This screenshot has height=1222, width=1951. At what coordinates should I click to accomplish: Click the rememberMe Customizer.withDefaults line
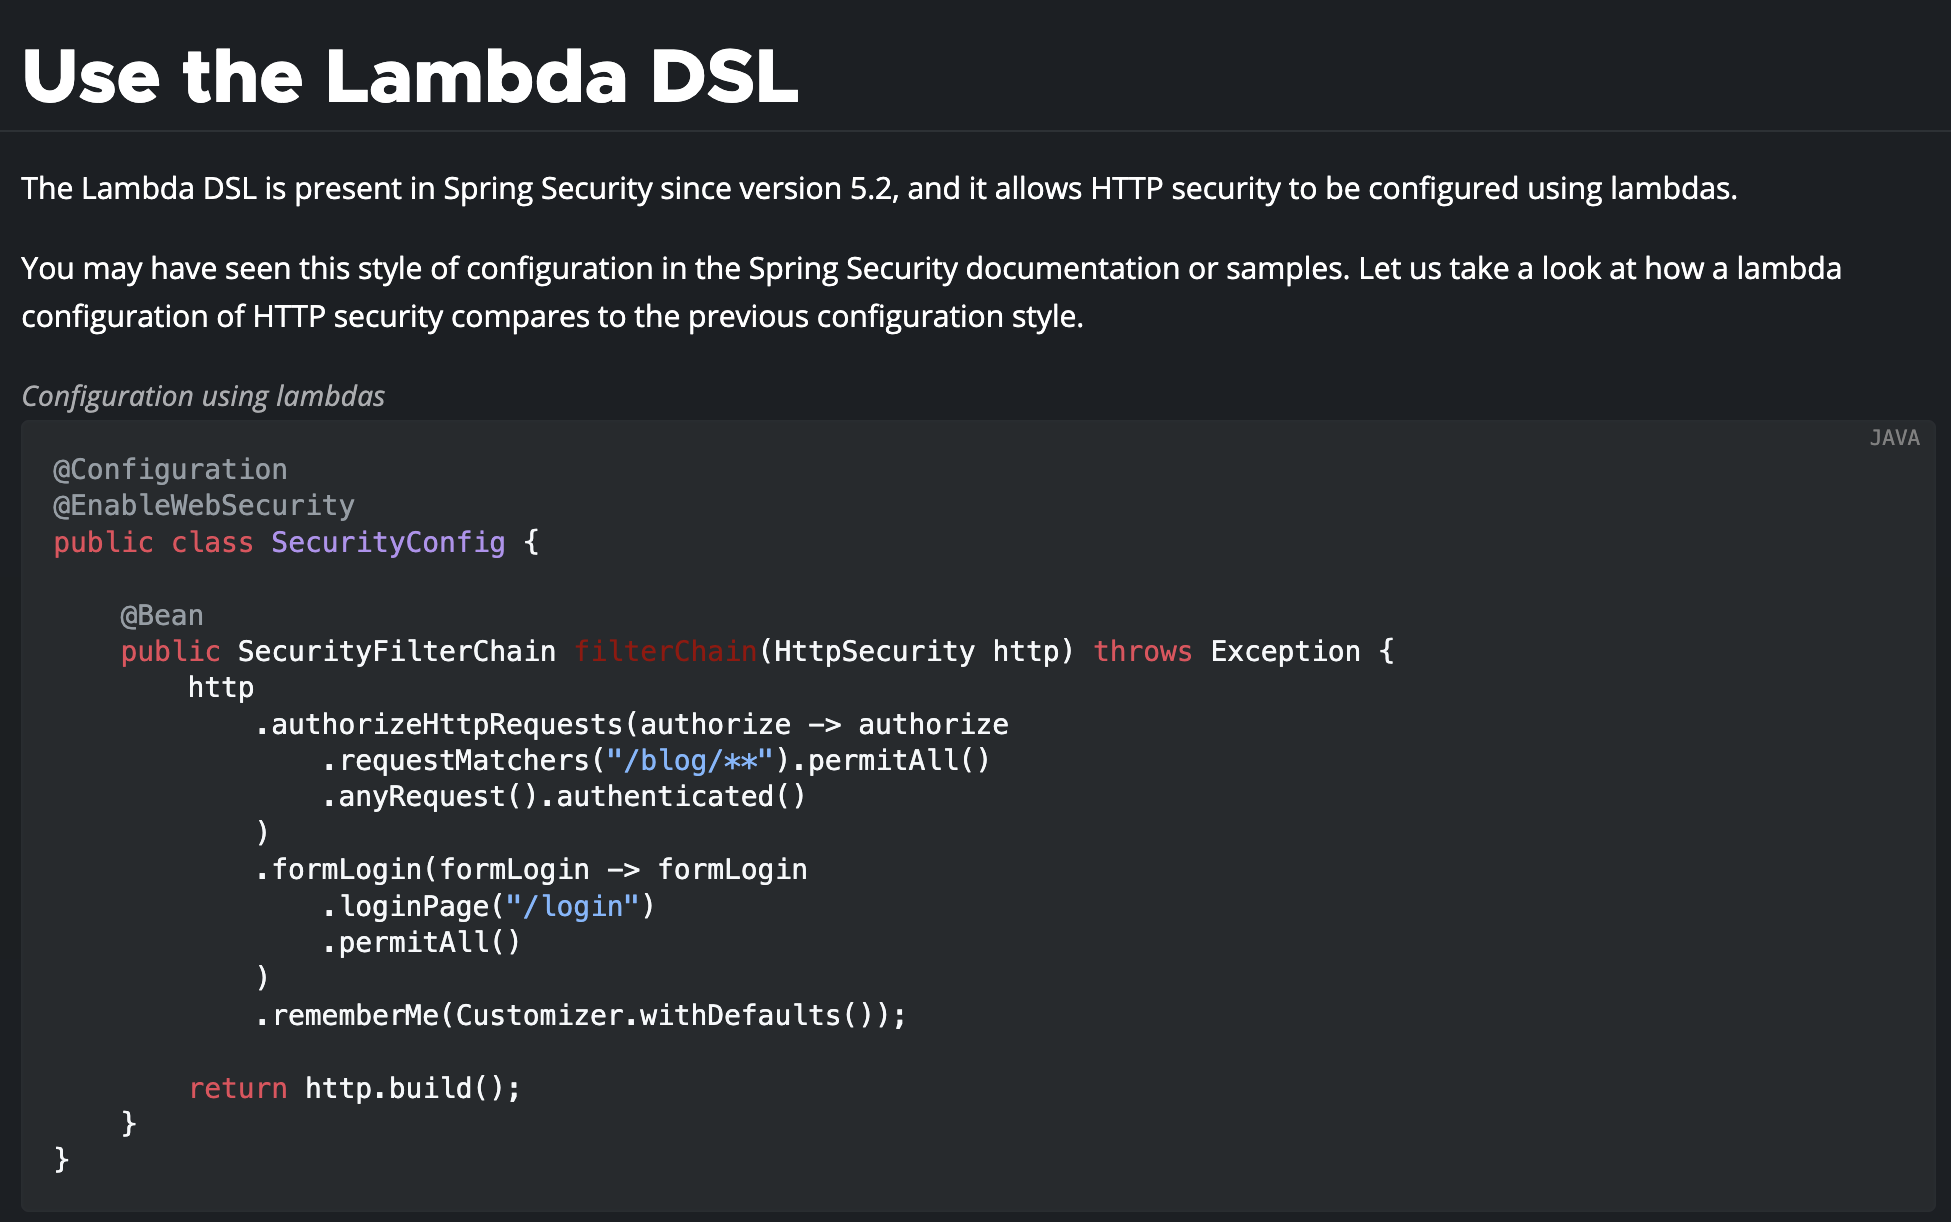(x=581, y=1015)
